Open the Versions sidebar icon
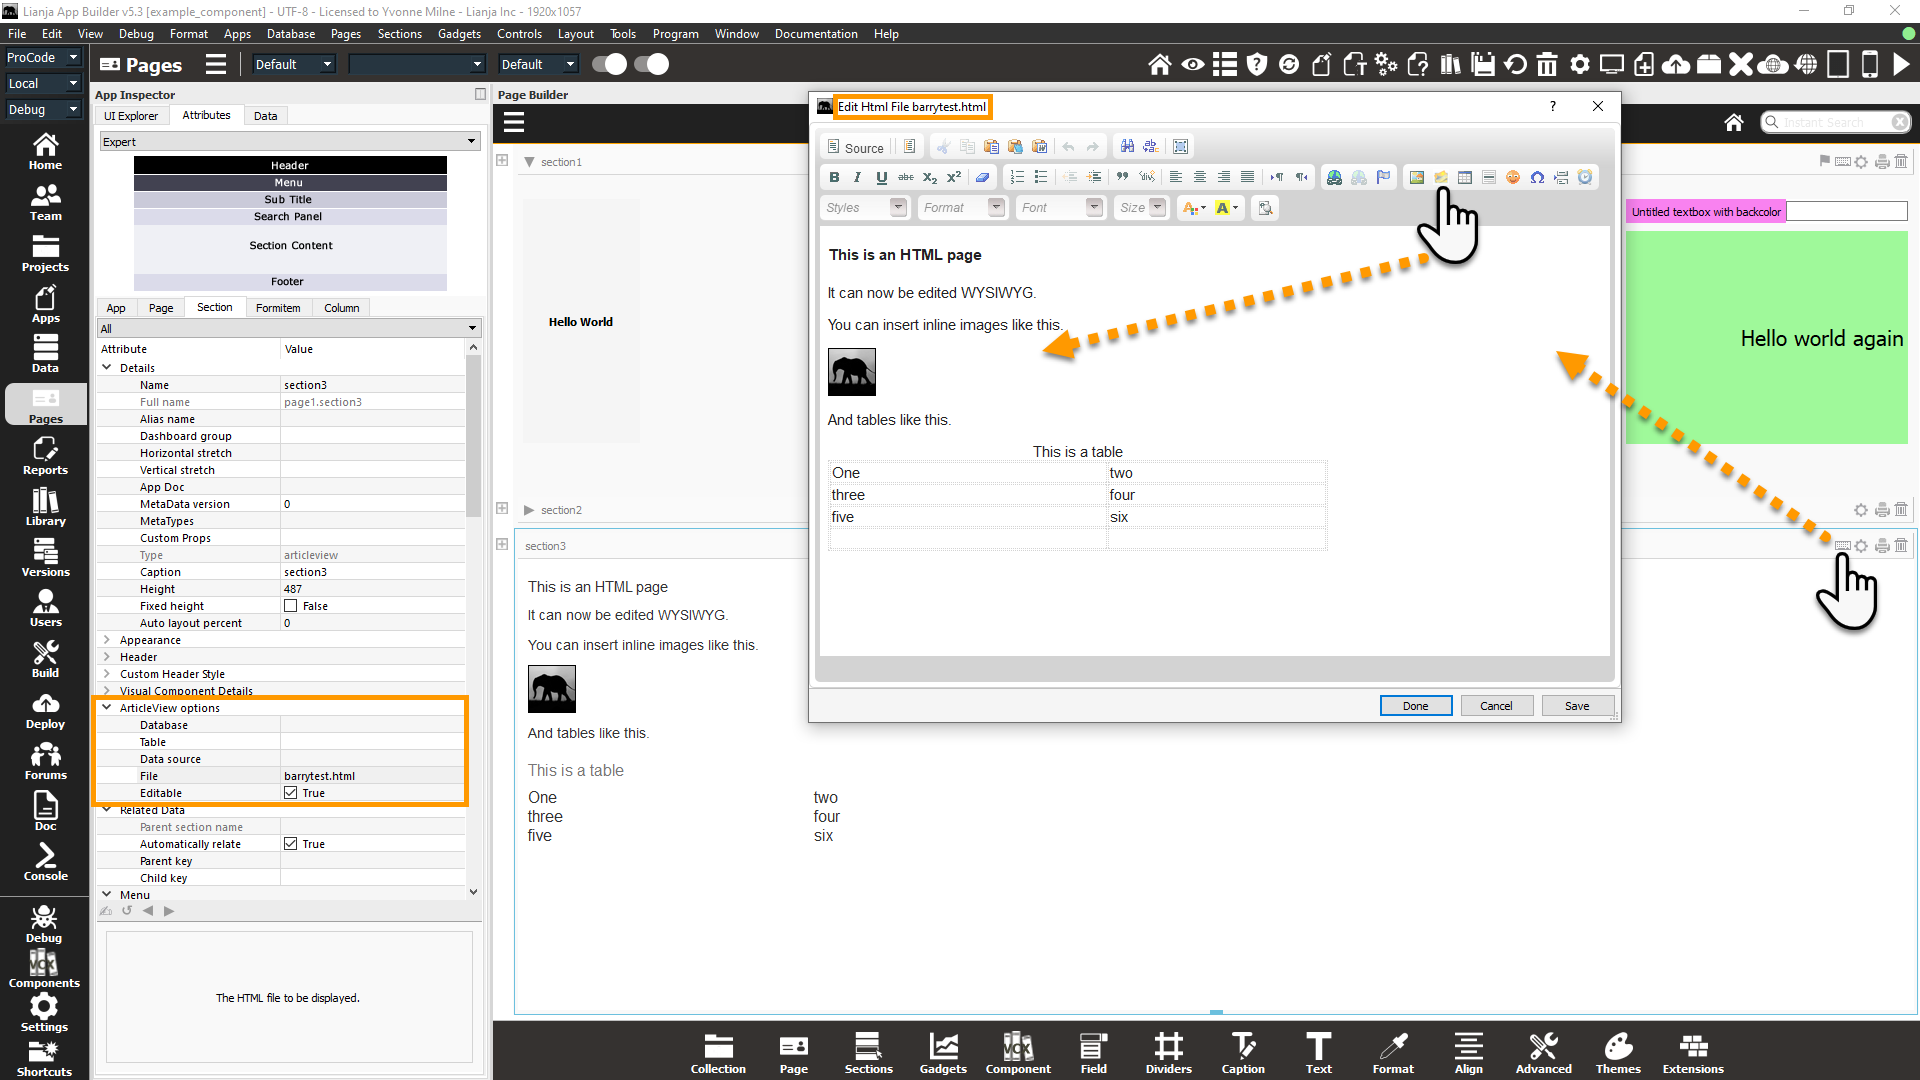1920x1080 pixels. pyautogui.click(x=45, y=558)
